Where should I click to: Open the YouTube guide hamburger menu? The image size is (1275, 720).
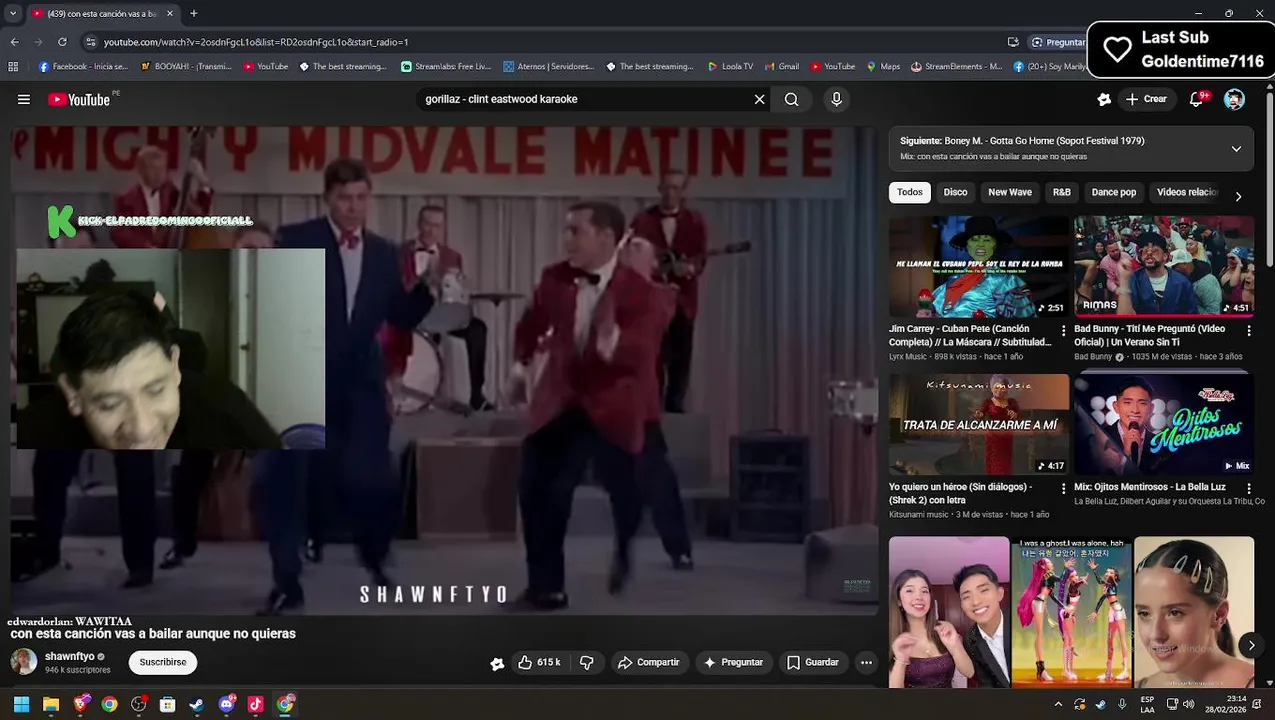(x=24, y=99)
